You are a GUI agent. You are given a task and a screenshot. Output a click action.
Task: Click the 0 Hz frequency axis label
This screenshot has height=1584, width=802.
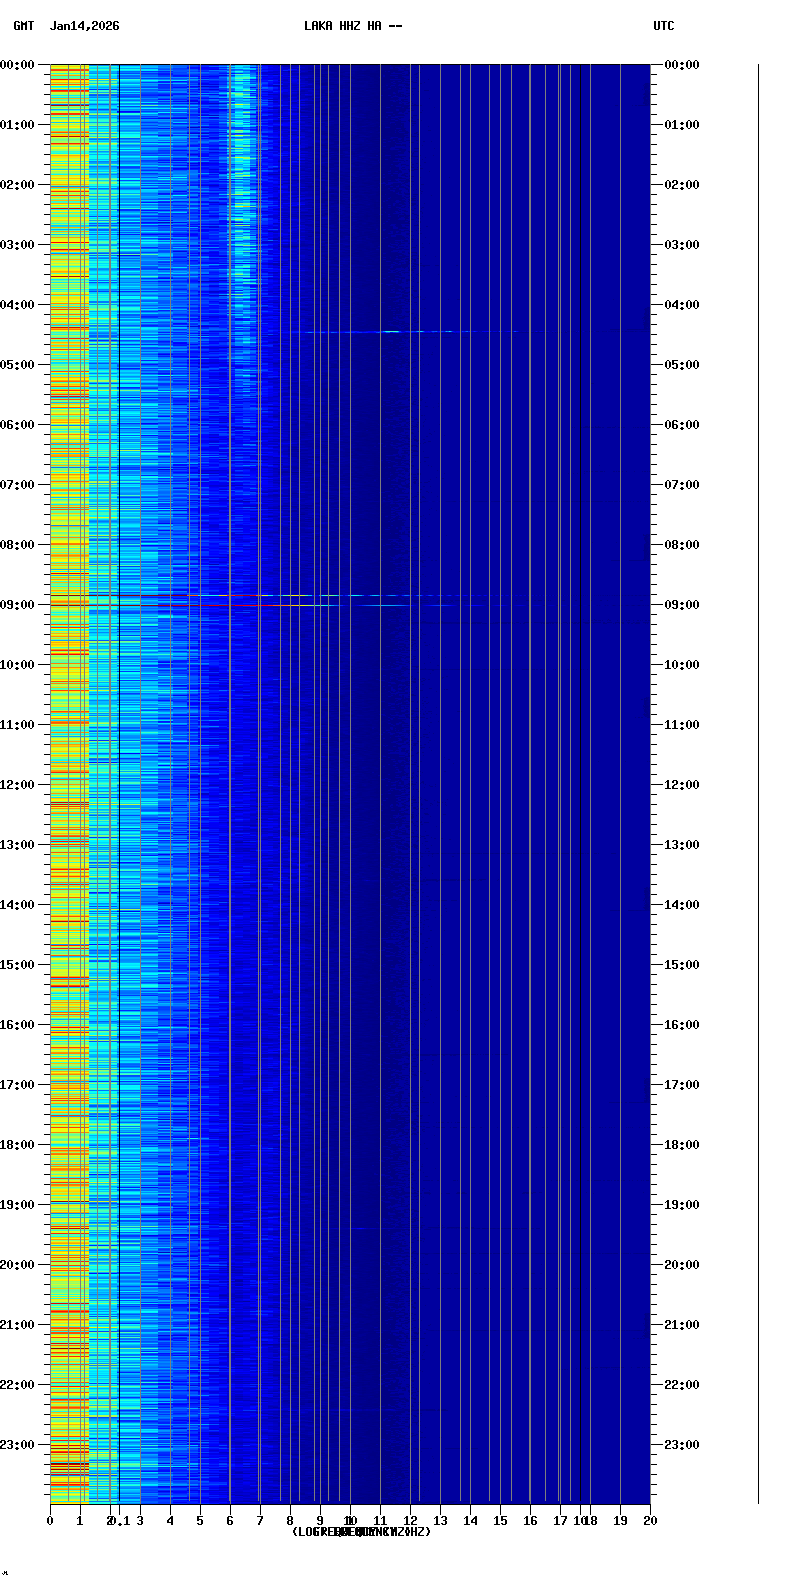coord(50,1521)
